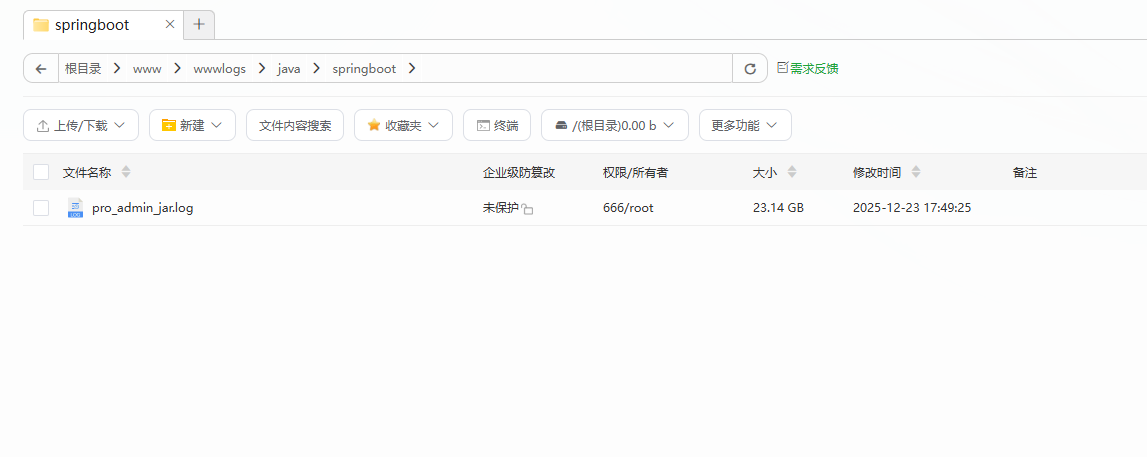The image size is (1147, 457).
Task: Navigate to wwwlogs in breadcrumb
Action: click(219, 69)
